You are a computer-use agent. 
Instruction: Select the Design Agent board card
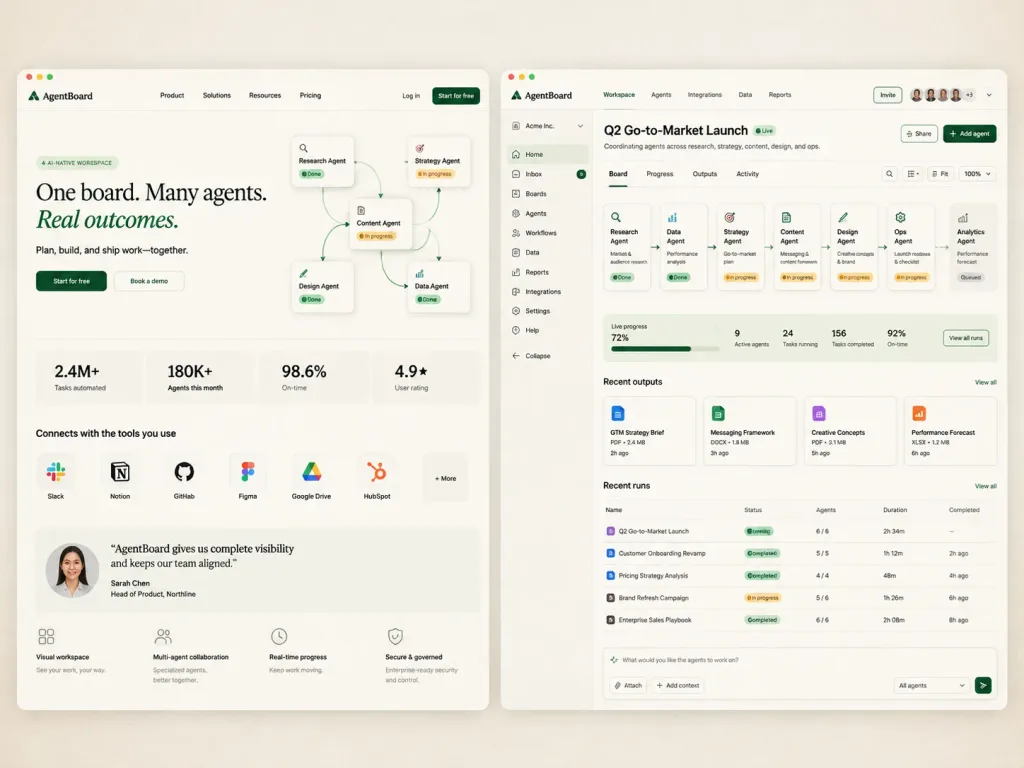coord(854,247)
